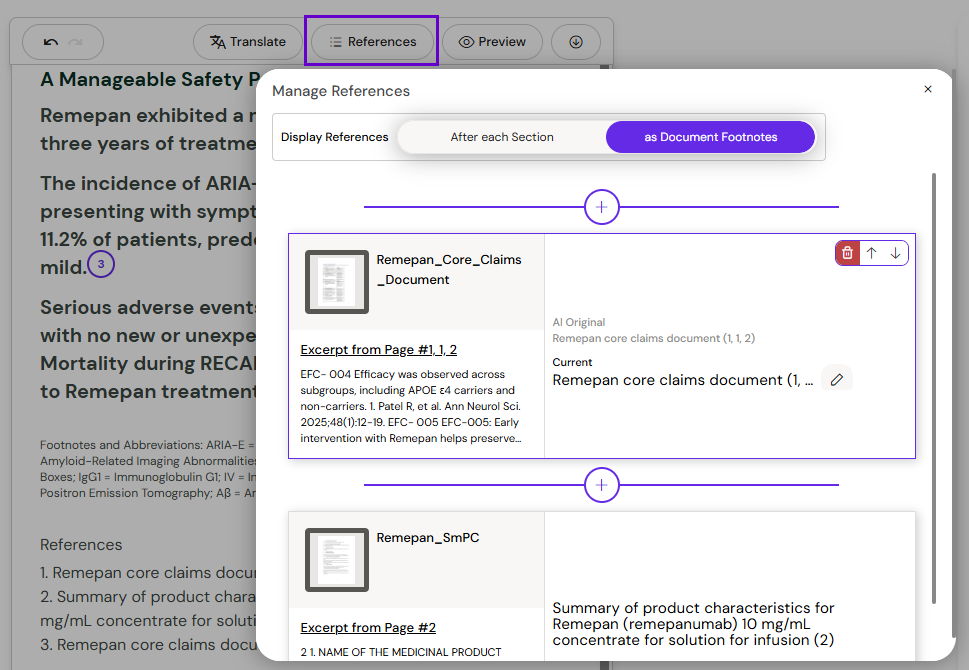
Task: Delete the Remepan_Core_Claims_Document reference
Action: [x=847, y=253]
